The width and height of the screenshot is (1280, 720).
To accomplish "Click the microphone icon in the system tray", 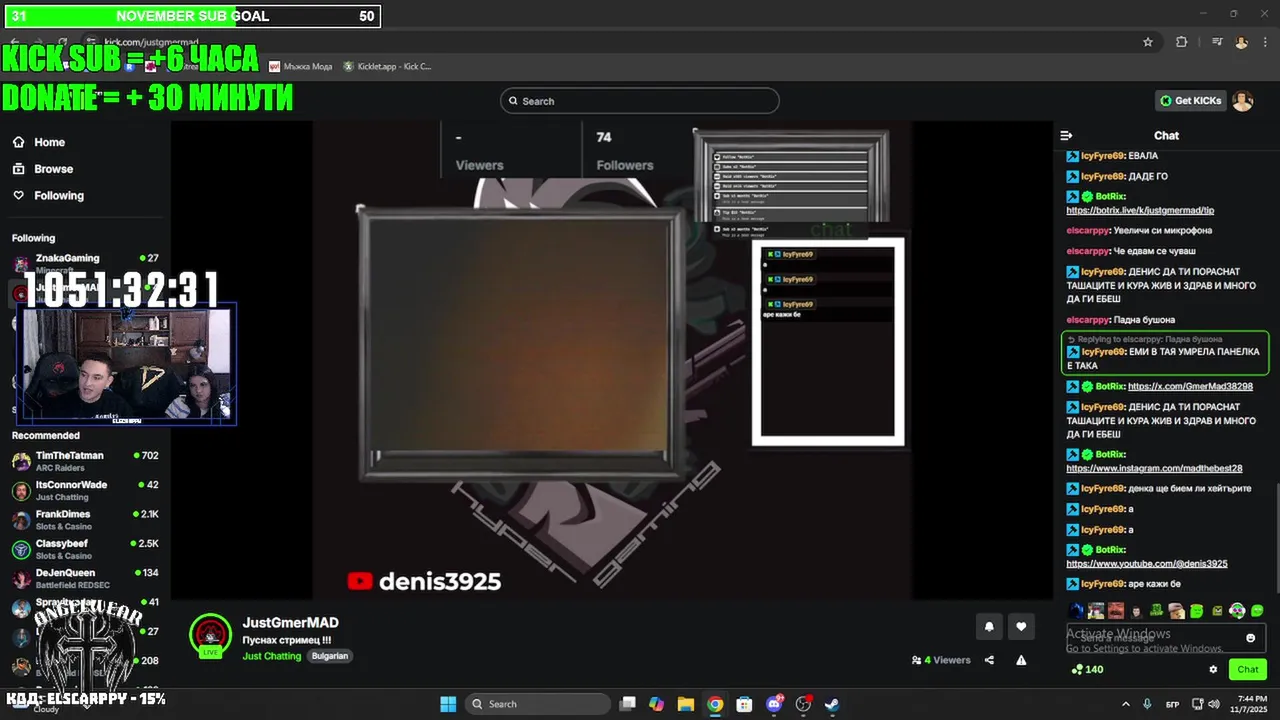I will 1148,704.
